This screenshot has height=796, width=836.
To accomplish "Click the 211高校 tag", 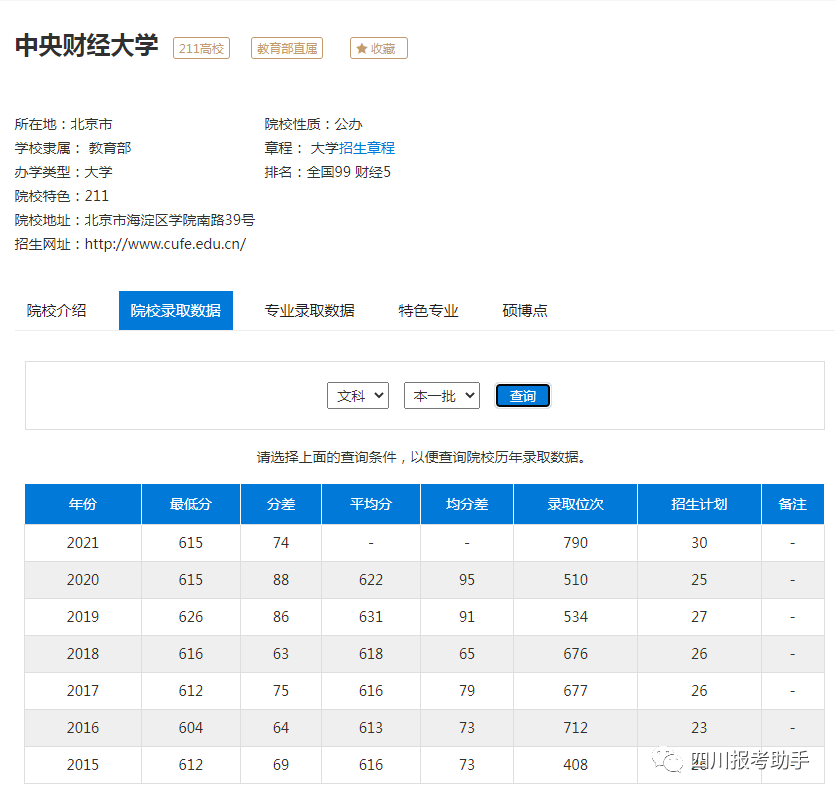I will pos(201,48).
